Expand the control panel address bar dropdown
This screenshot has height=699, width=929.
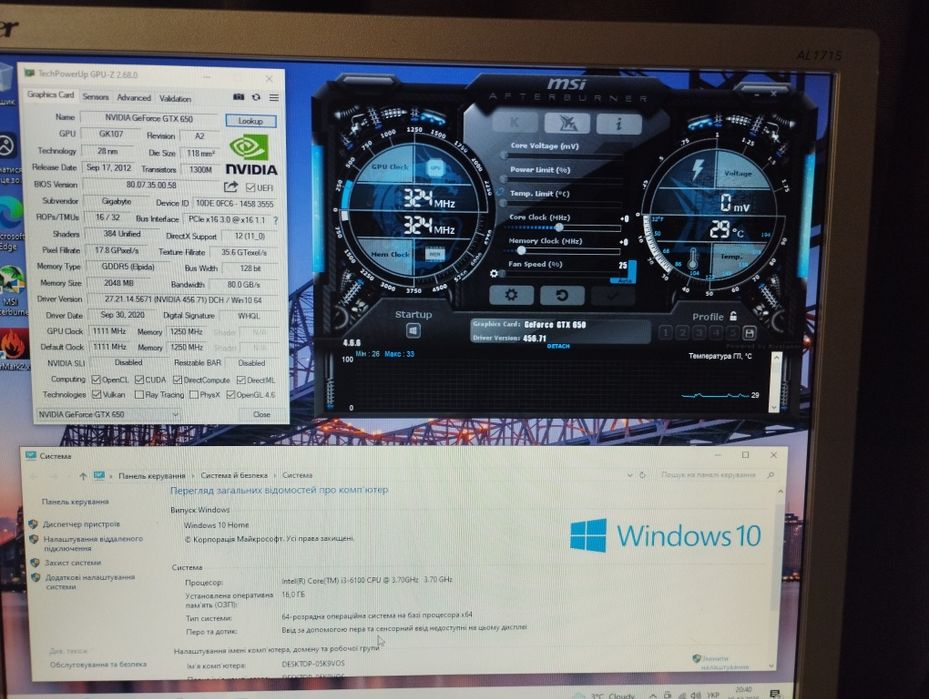629,475
